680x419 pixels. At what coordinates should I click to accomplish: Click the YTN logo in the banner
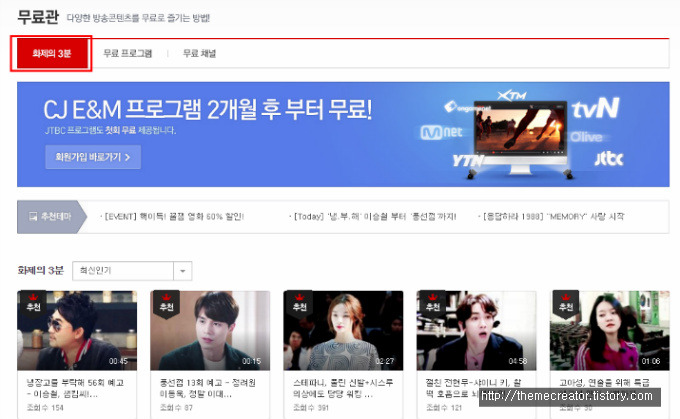(x=467, y=161)
